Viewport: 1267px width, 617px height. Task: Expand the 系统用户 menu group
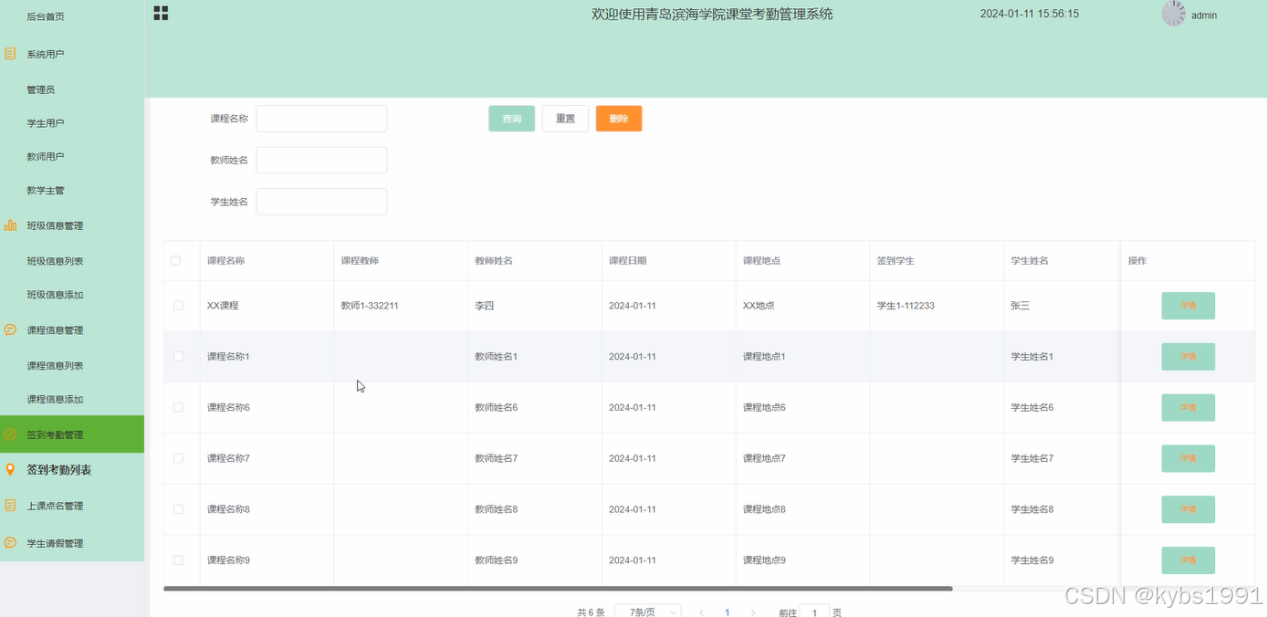pyautogui.click(x=72, y=54)
